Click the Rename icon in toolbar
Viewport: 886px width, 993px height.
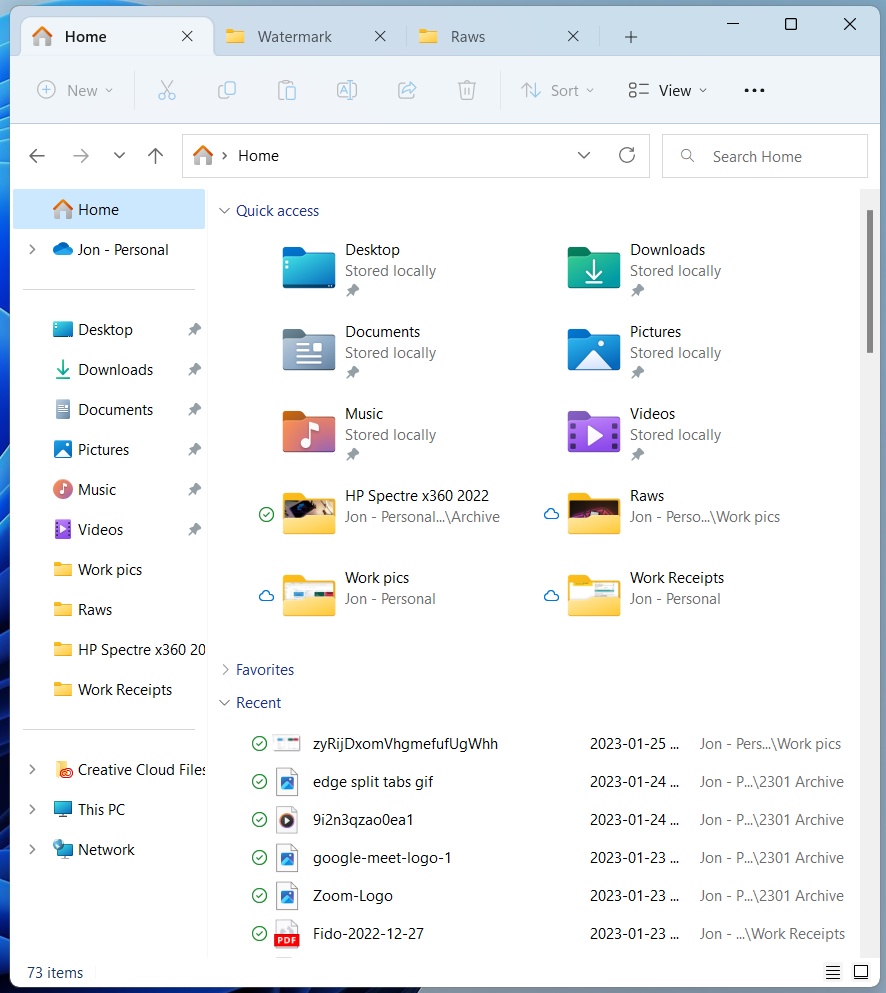click(x=347, y=90)
